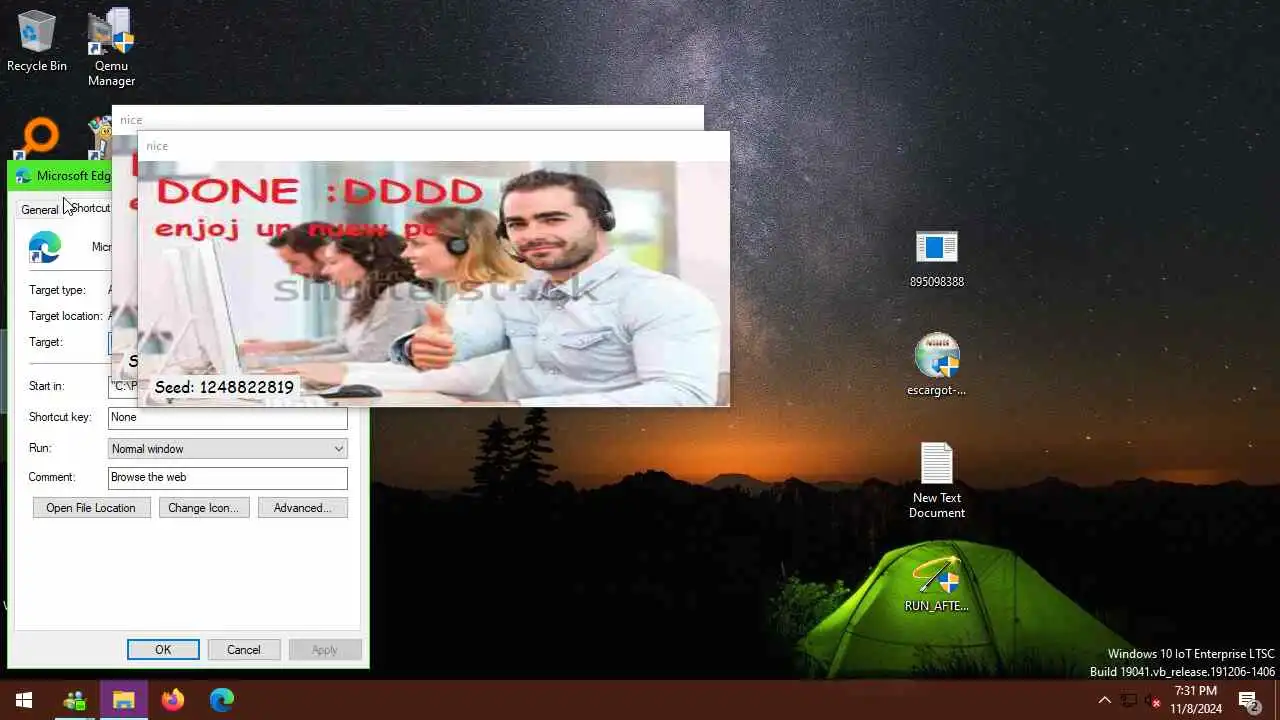Click the Shortcut key field
Image resolution: width=1280 pixels, height=720 pixels.
227,418
